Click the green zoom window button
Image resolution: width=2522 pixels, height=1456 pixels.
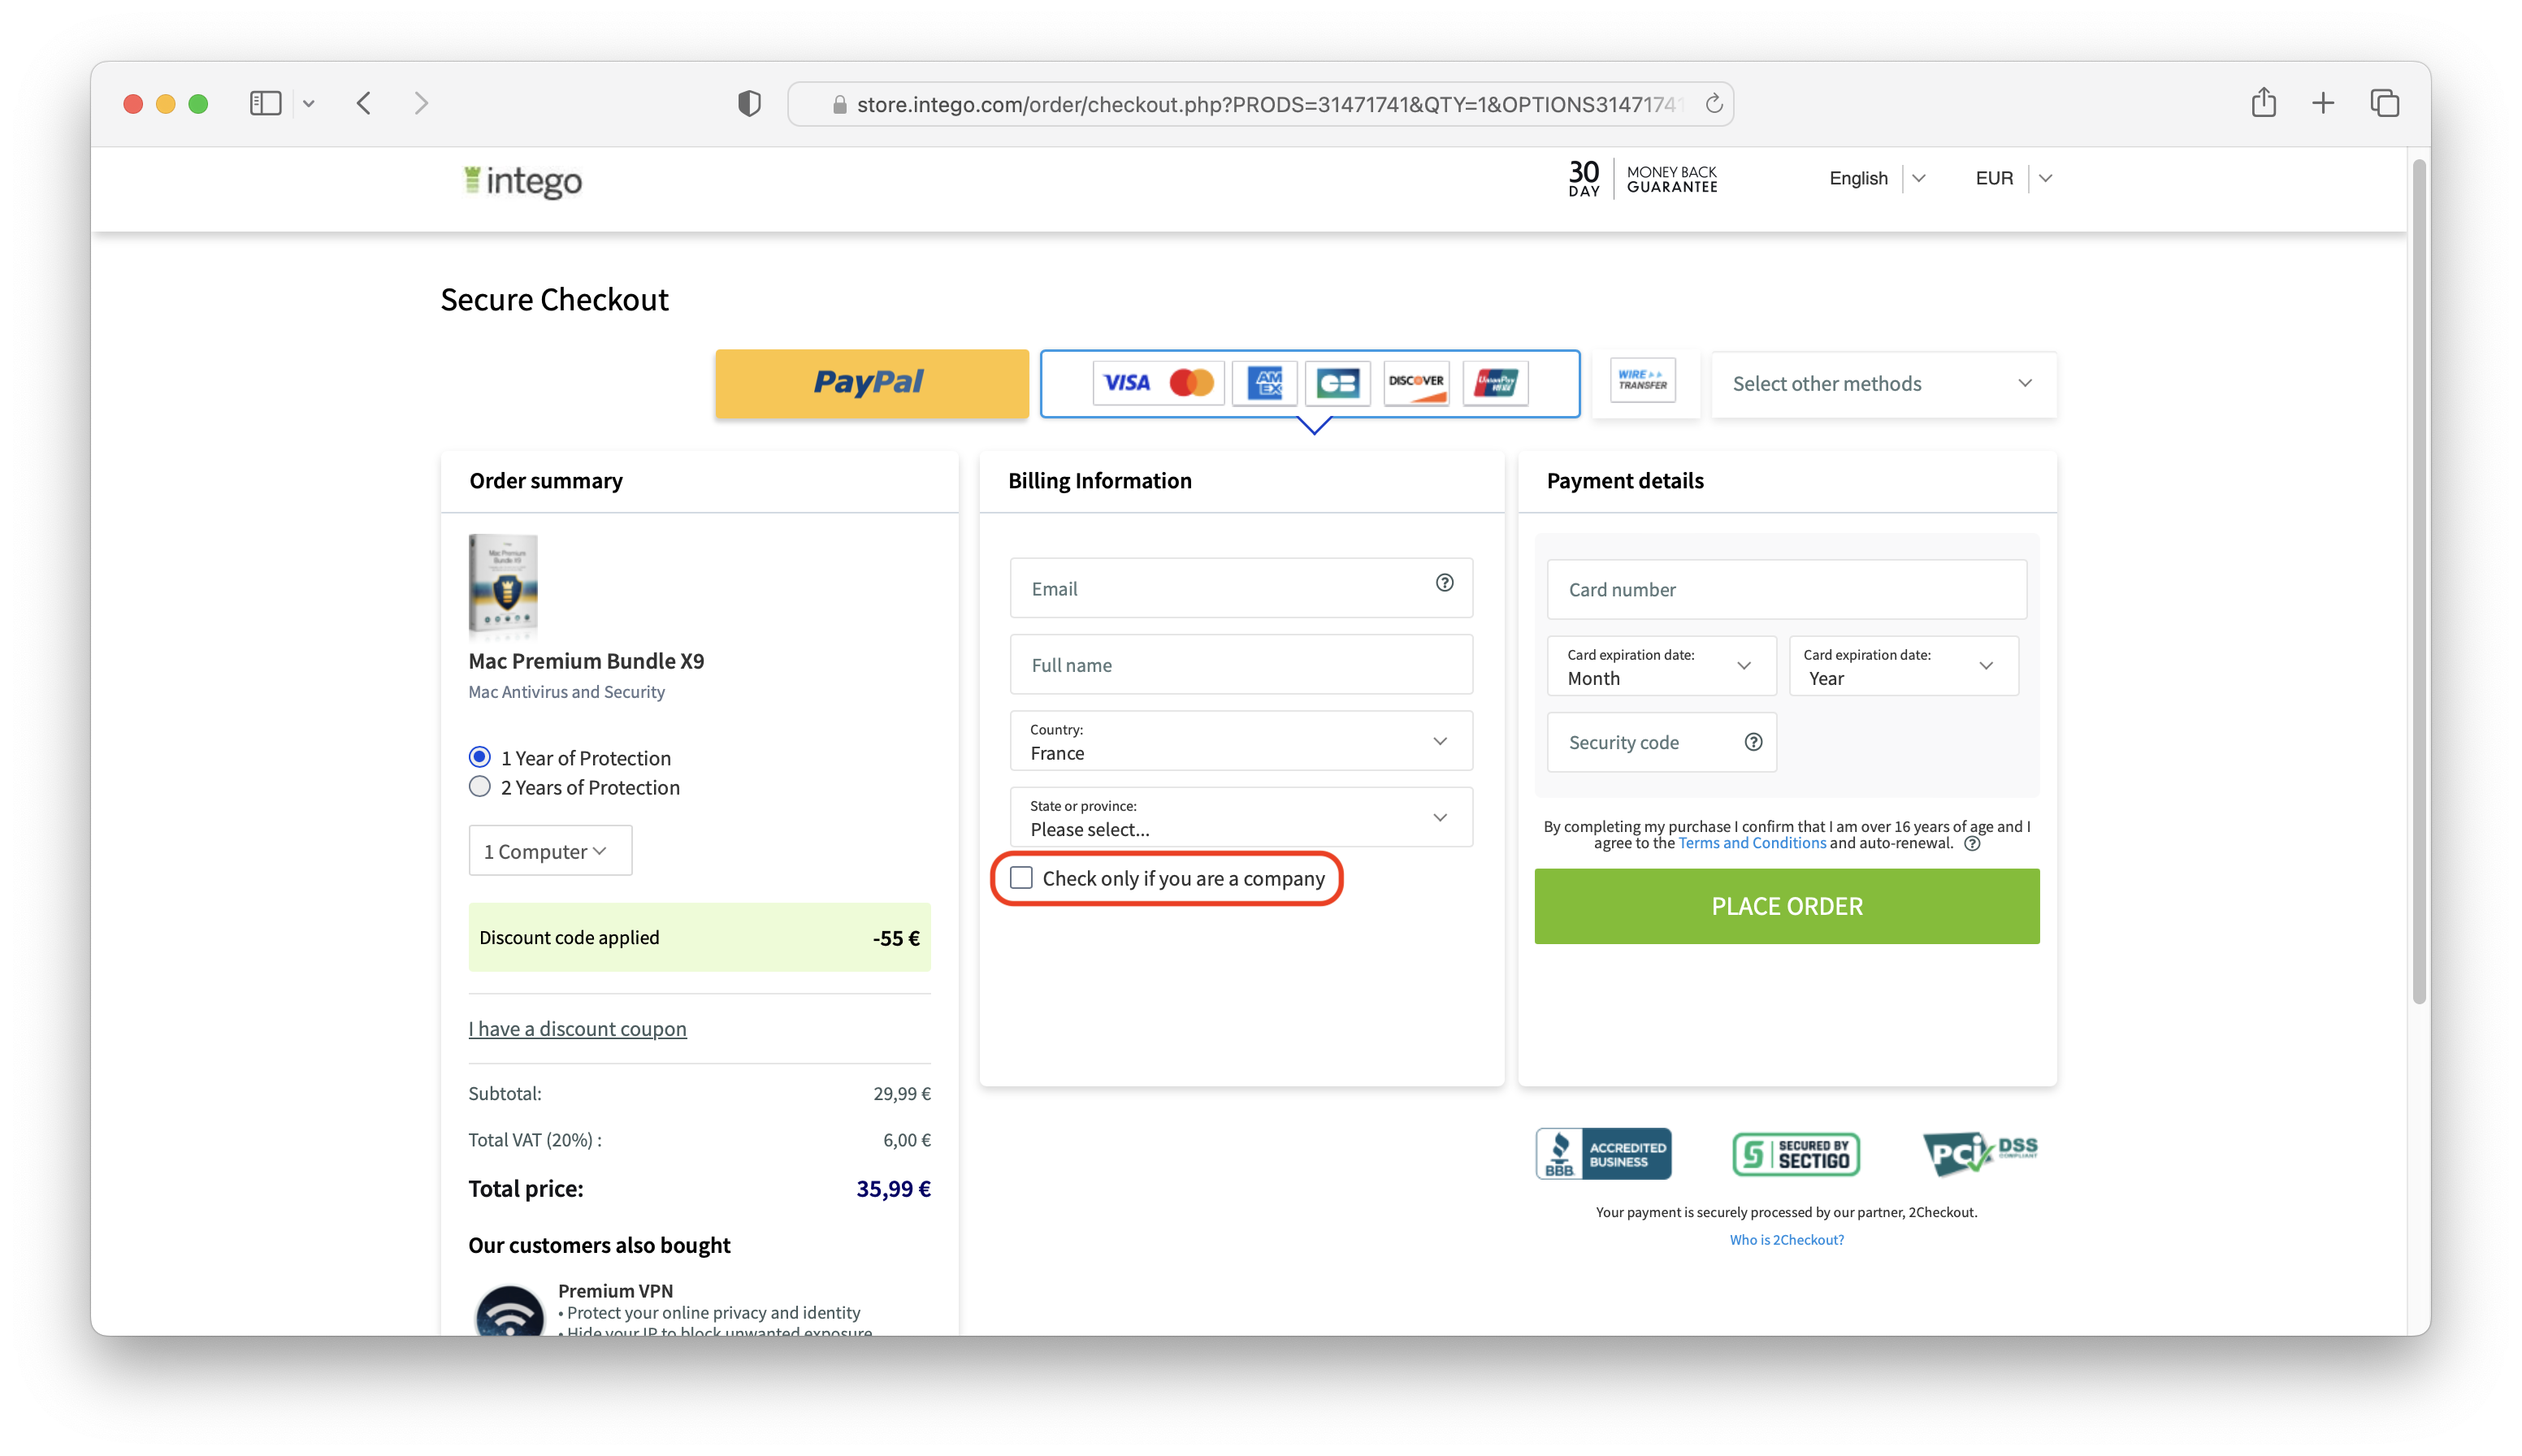[198, 103]
